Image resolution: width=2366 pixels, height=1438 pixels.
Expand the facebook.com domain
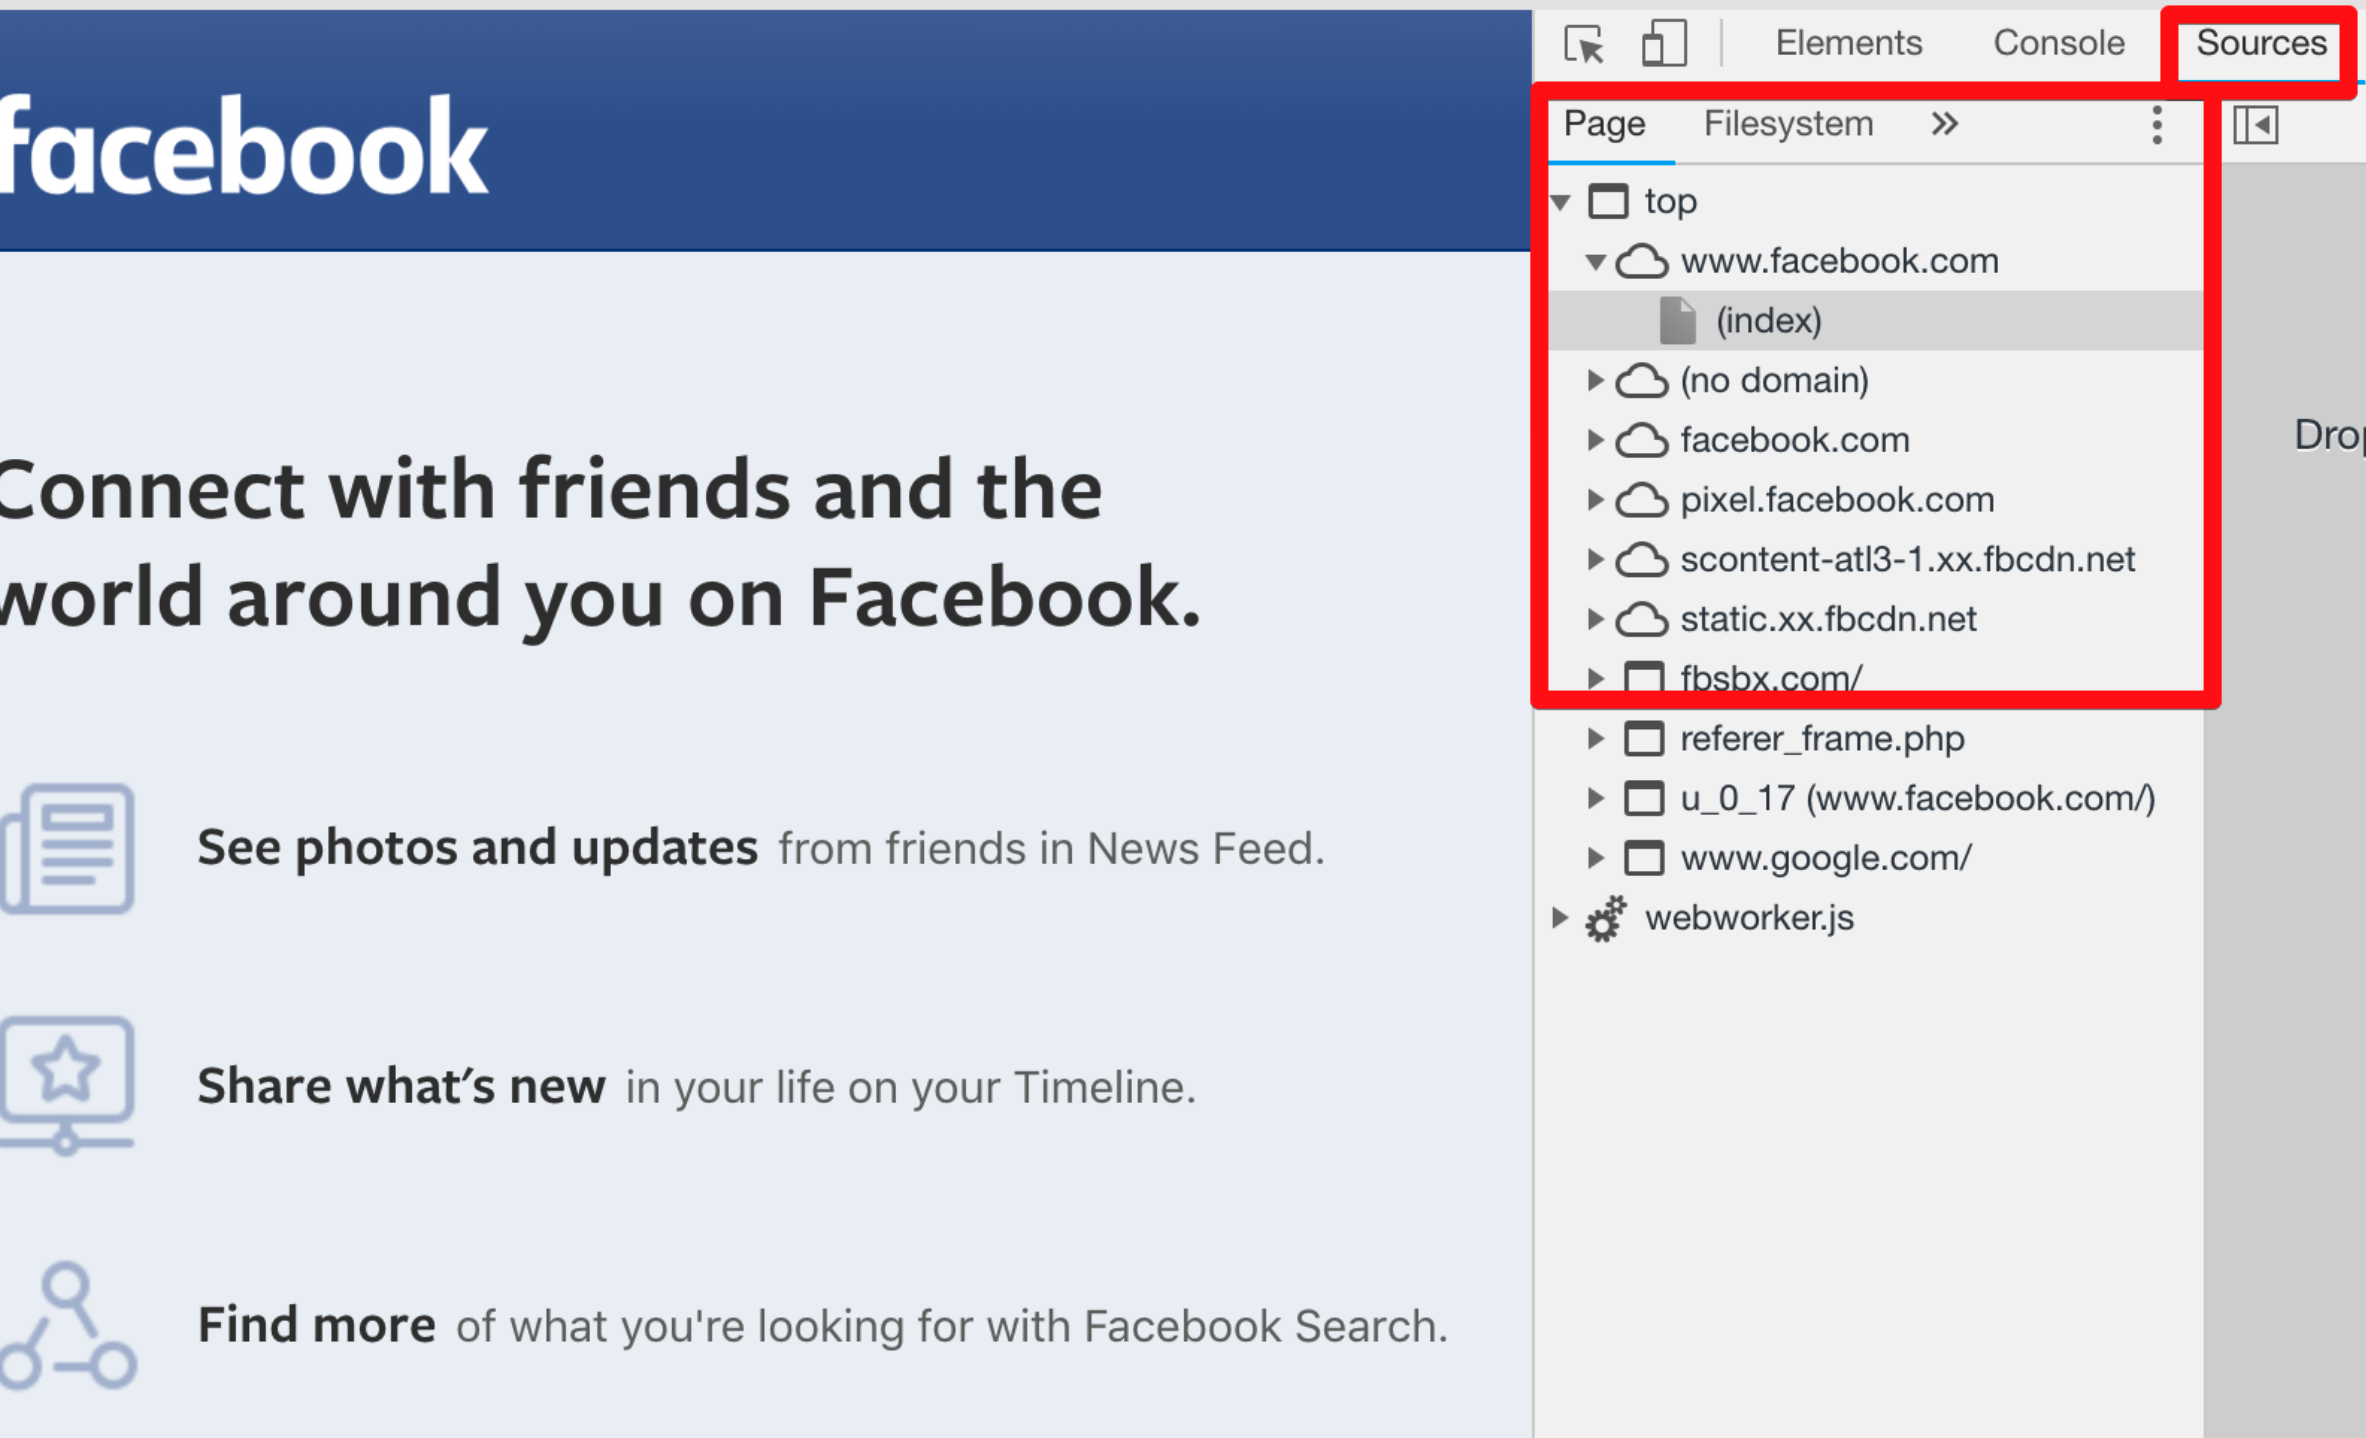click(x=1596, y=440)
